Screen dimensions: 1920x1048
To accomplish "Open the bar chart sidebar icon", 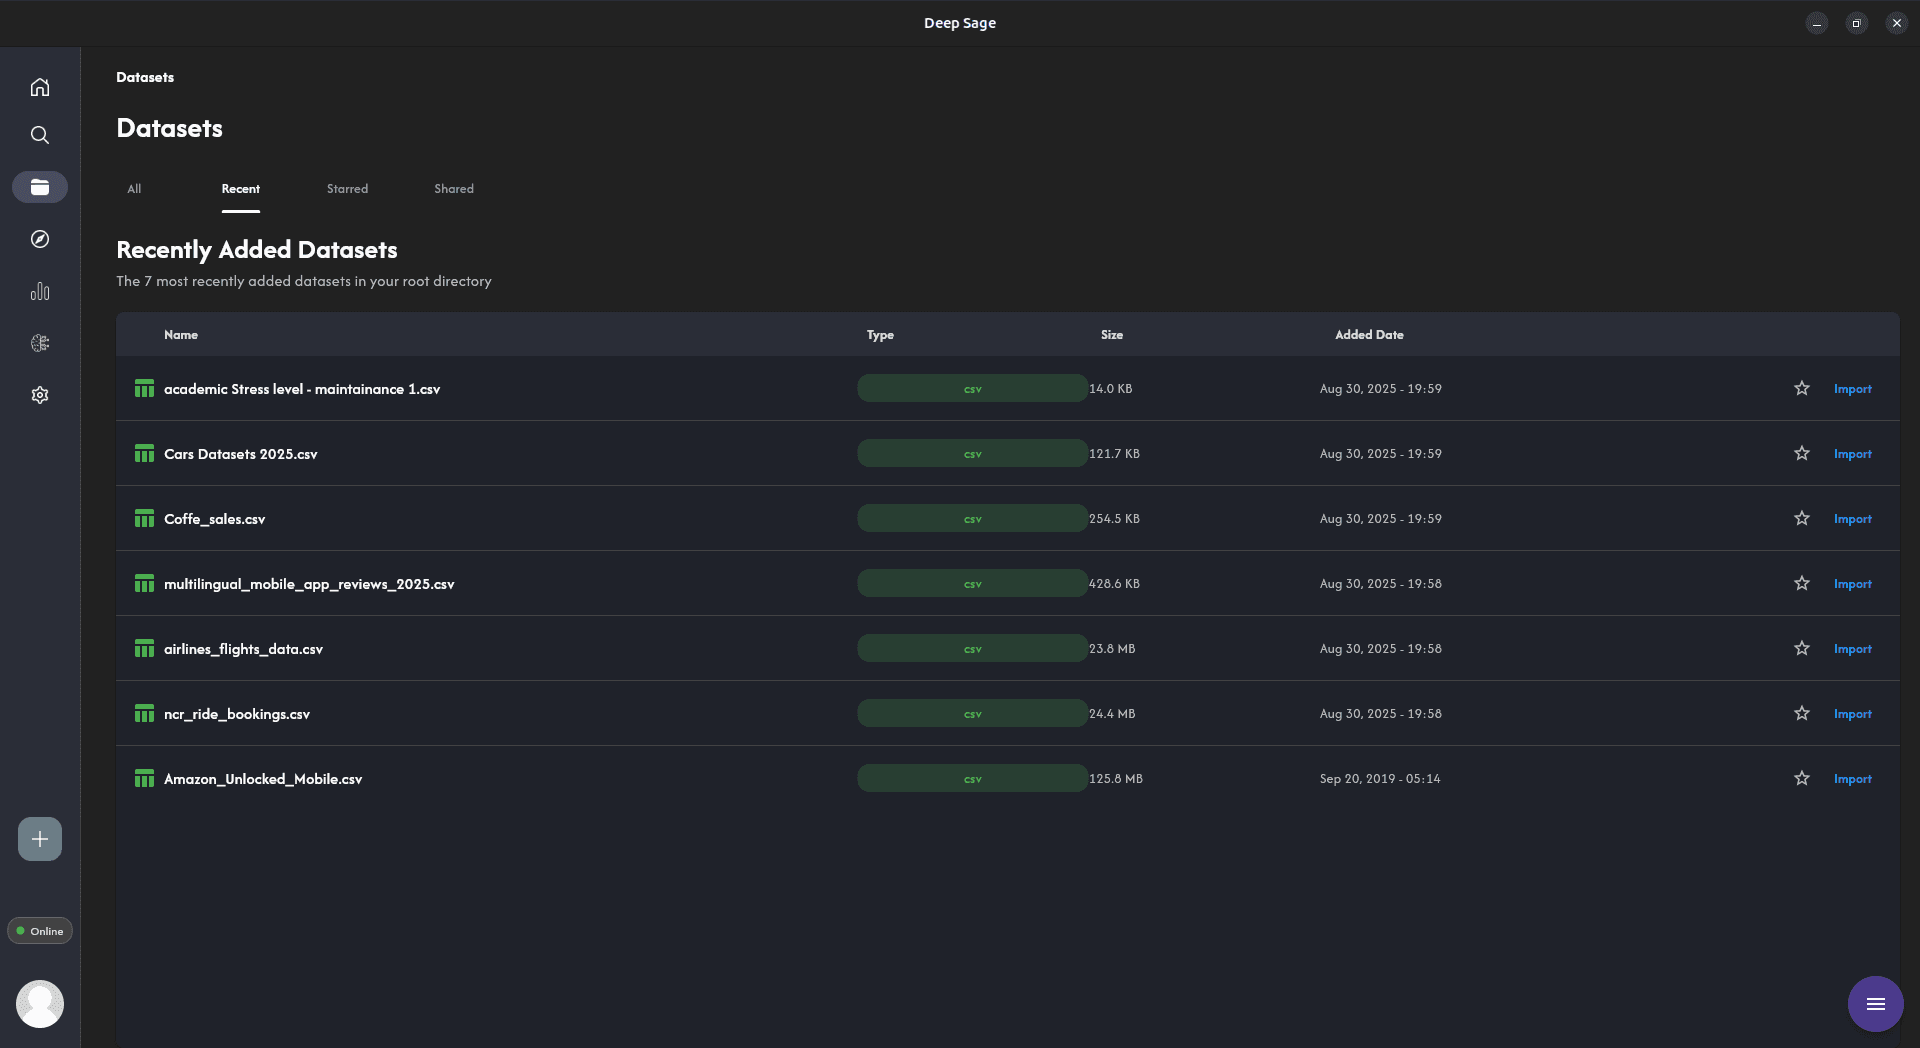I will point(40,291).
